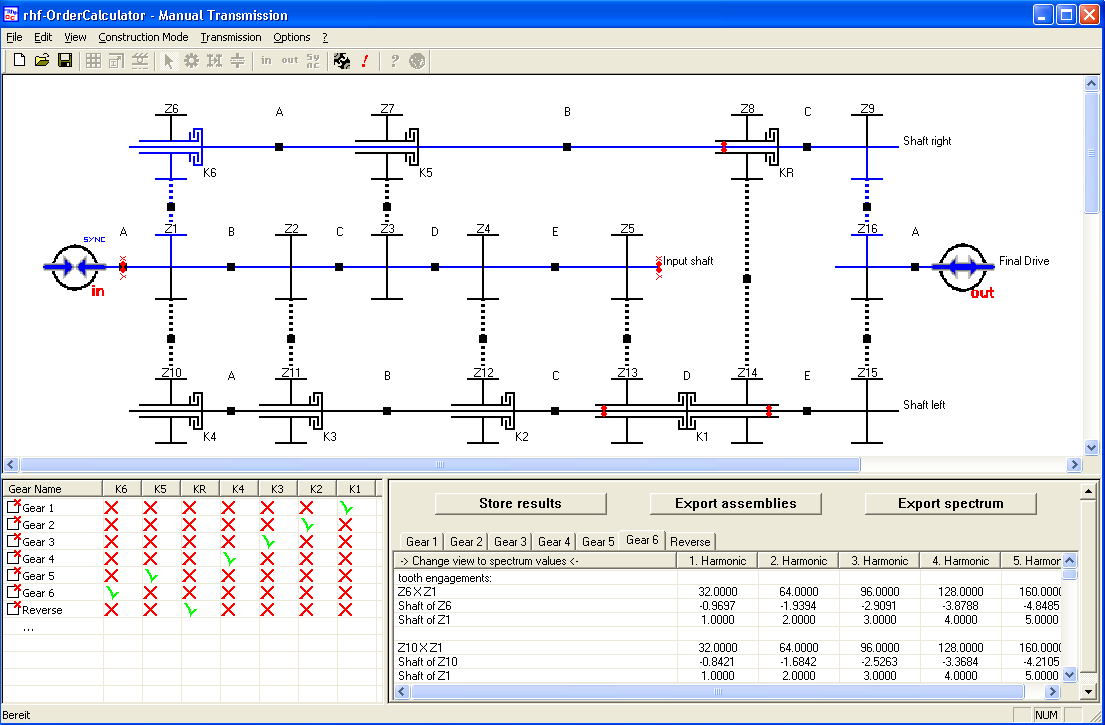Open the Construction Mode menu
The width and height of the screenshot is (1105, 725).
click(143, 37)
